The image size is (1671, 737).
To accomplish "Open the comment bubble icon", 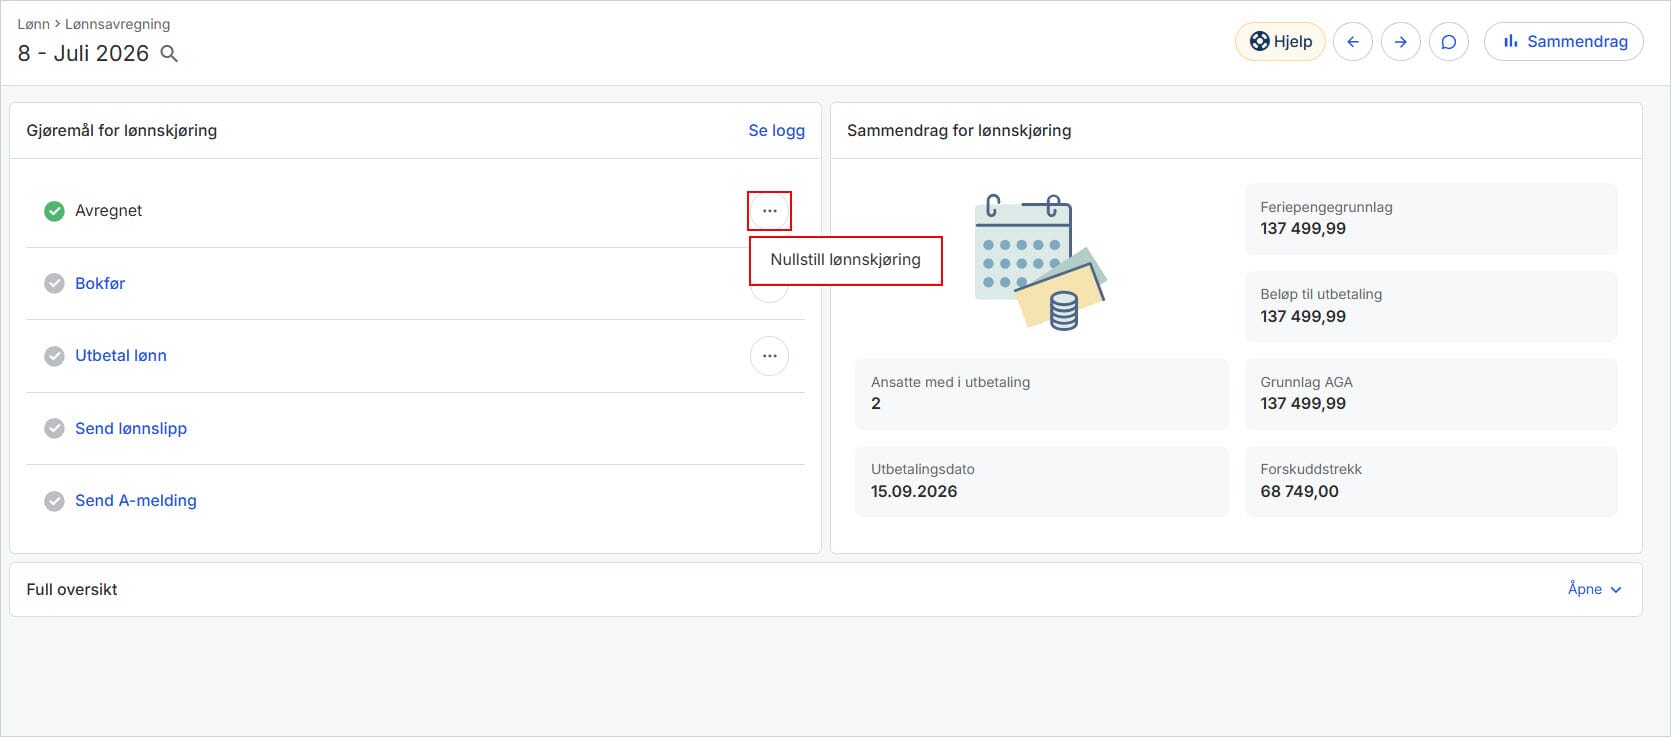I will (x=1448, y=42).
